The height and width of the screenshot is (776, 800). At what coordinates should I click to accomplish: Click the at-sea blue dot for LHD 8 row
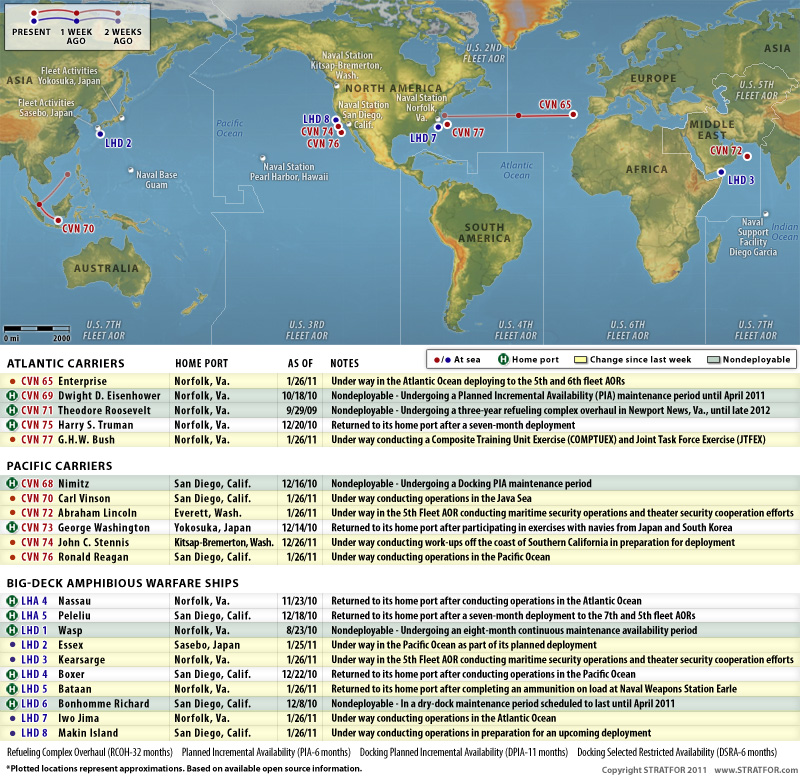12,733
